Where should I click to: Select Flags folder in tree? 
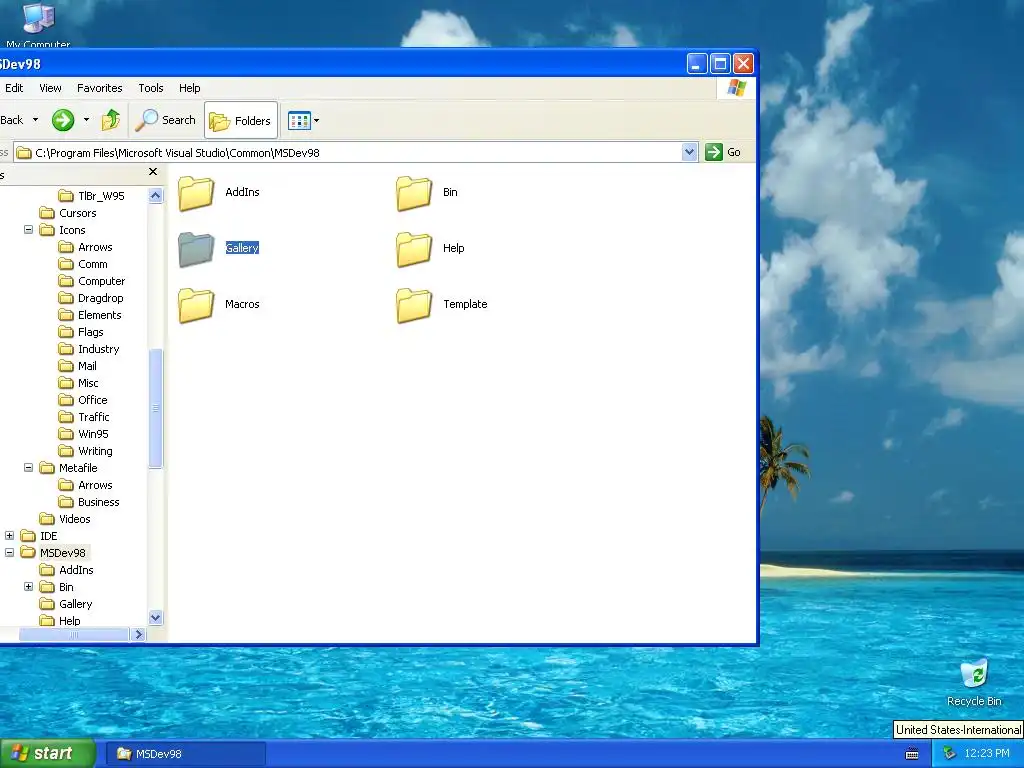81,332
